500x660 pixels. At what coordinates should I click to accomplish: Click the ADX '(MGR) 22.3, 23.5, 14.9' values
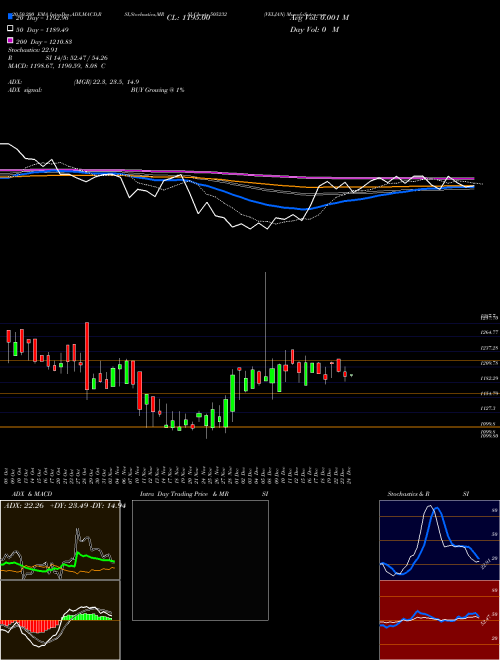106,82
